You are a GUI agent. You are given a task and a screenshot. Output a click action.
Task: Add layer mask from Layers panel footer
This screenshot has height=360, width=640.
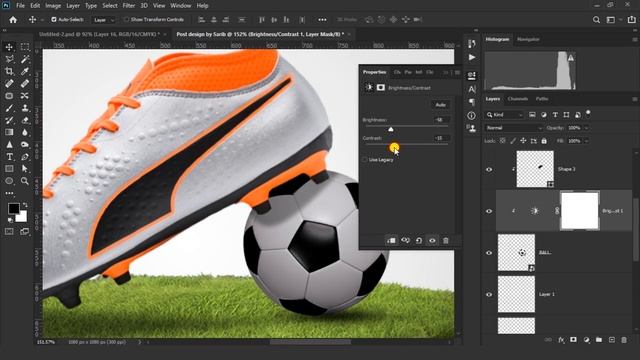point(573,340)
